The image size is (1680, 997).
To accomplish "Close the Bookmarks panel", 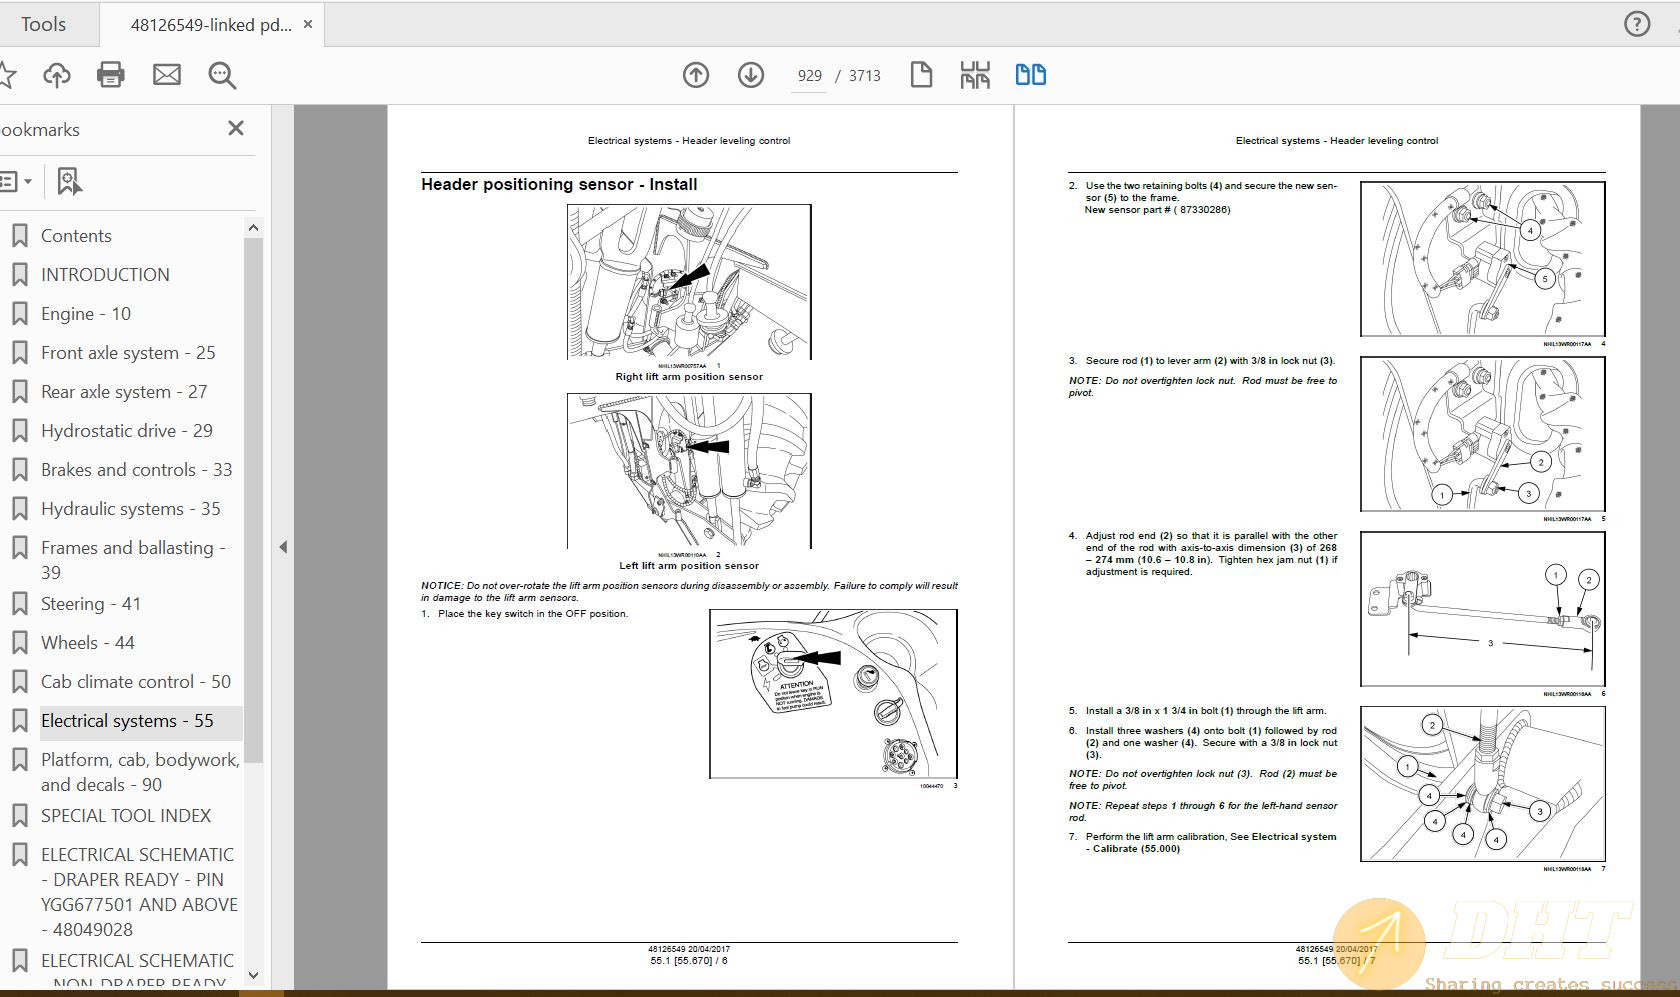I will click(x=236, y=128).
